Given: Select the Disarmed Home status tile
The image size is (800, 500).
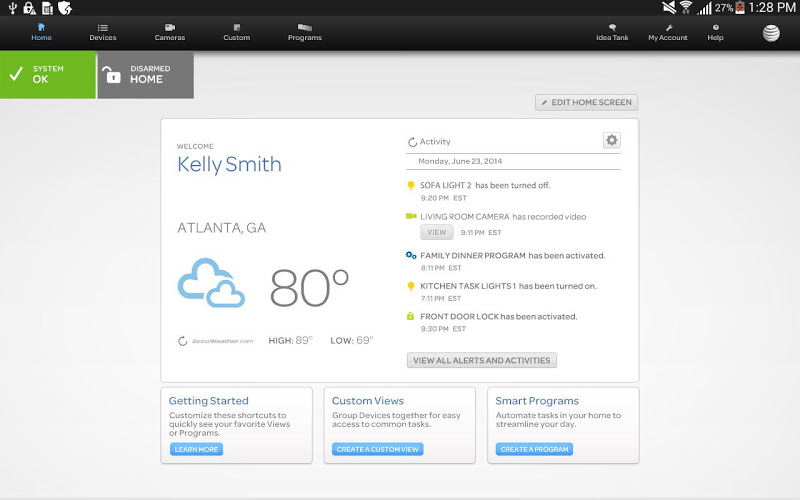Looking at the screenshot, I should click(x=145, y=74).
